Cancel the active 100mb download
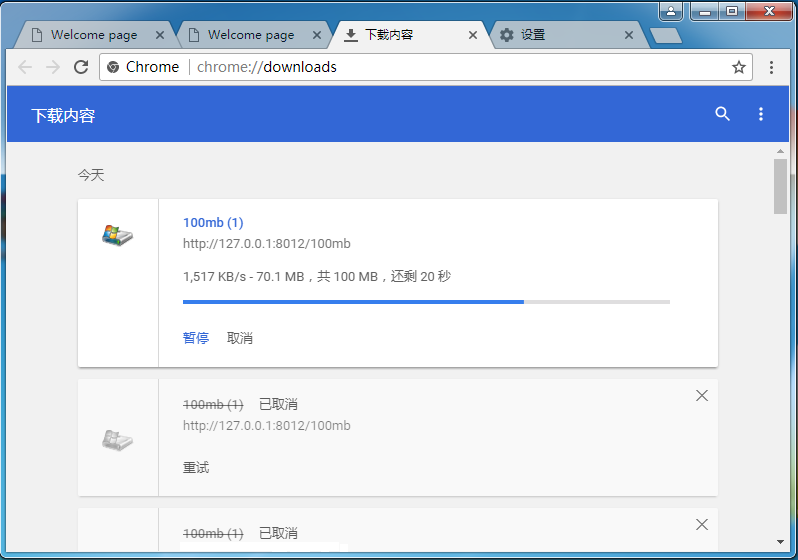The width and height of the screenshot is (798, 560). pyautogui.click(x=240, y=338)
